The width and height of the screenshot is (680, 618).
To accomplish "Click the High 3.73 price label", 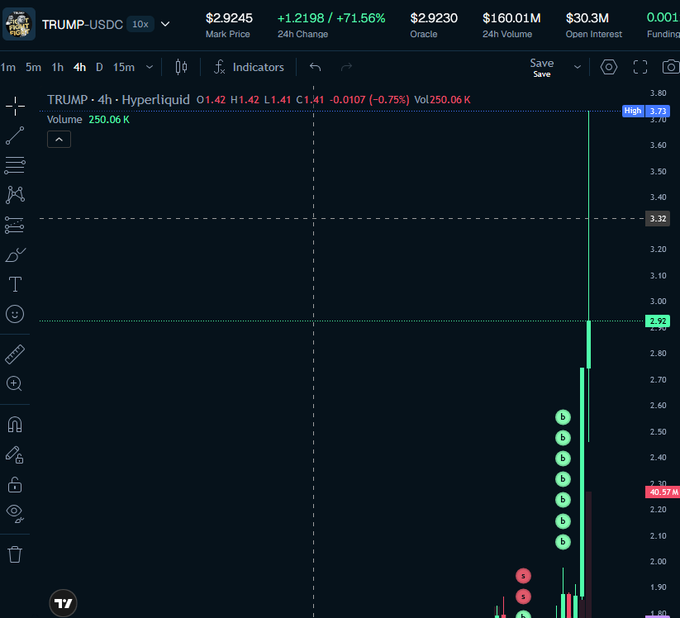I will [646, 111].
